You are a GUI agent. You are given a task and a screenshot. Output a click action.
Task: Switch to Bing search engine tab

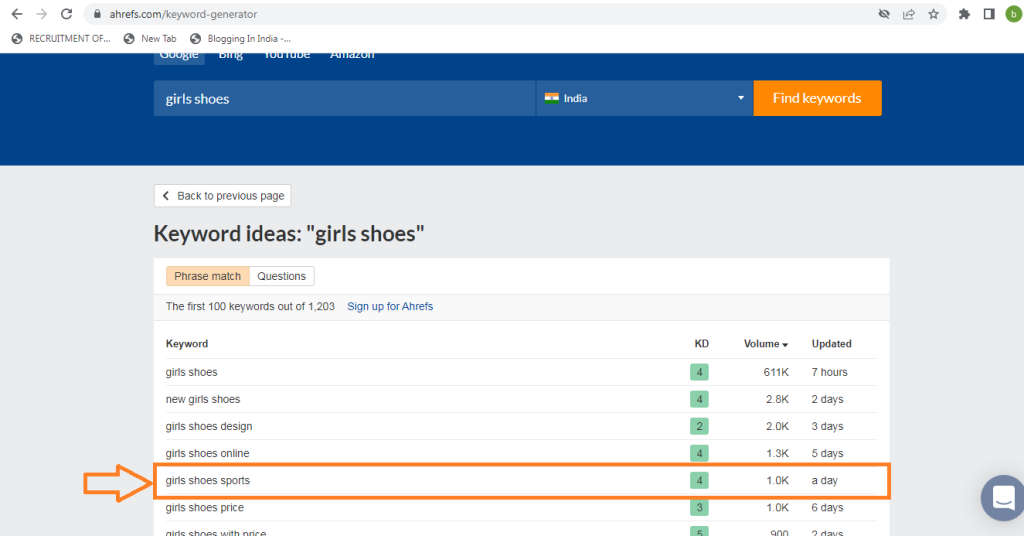tap(231, 55)
